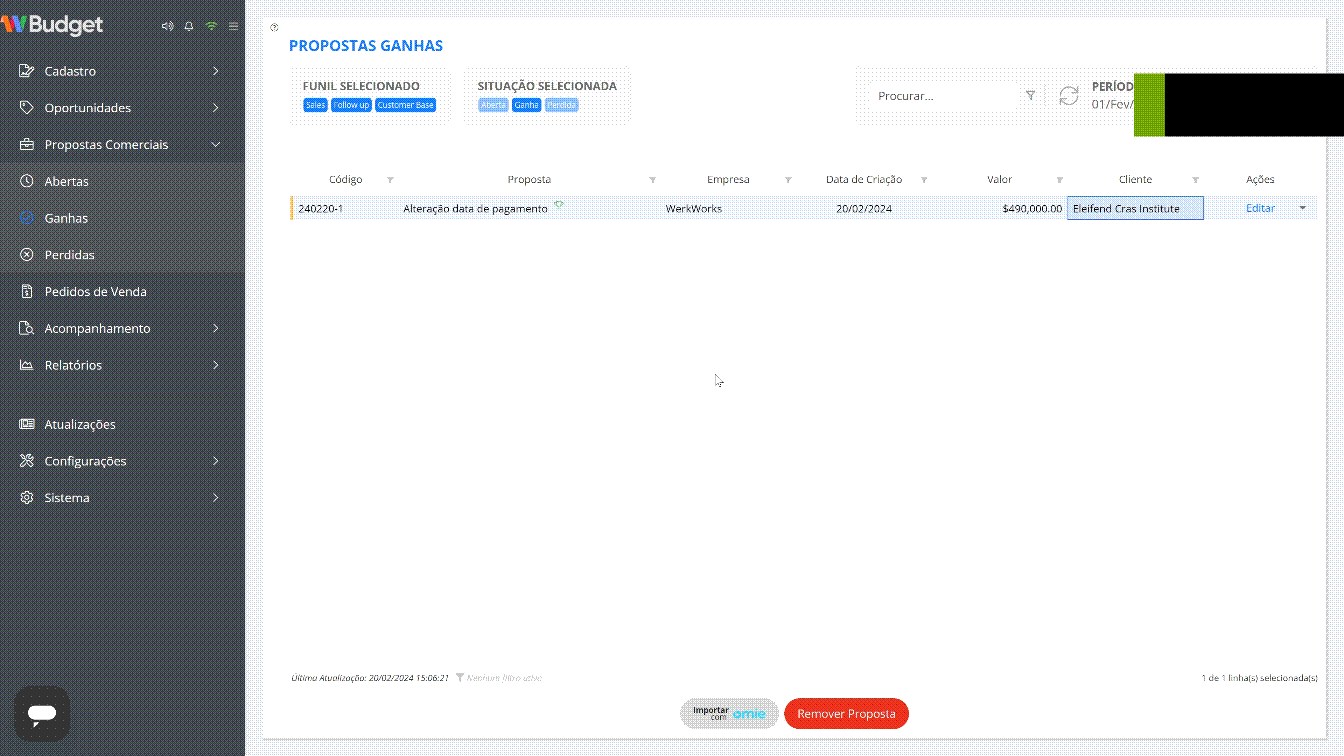Click the green Wi-Fi connection status icon

(211, 26)
